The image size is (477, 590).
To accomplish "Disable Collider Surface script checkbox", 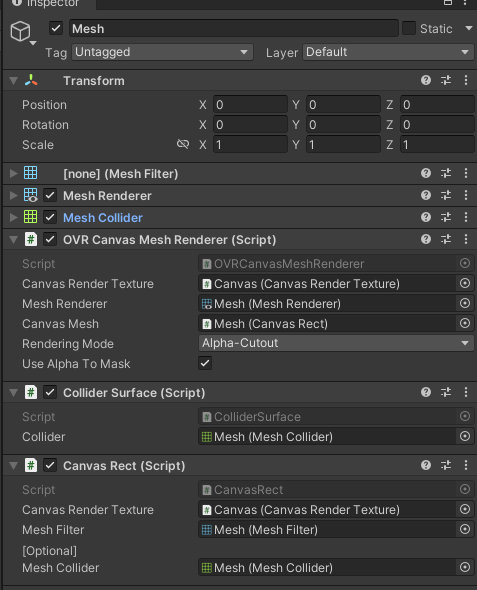I will click(50, 392).
